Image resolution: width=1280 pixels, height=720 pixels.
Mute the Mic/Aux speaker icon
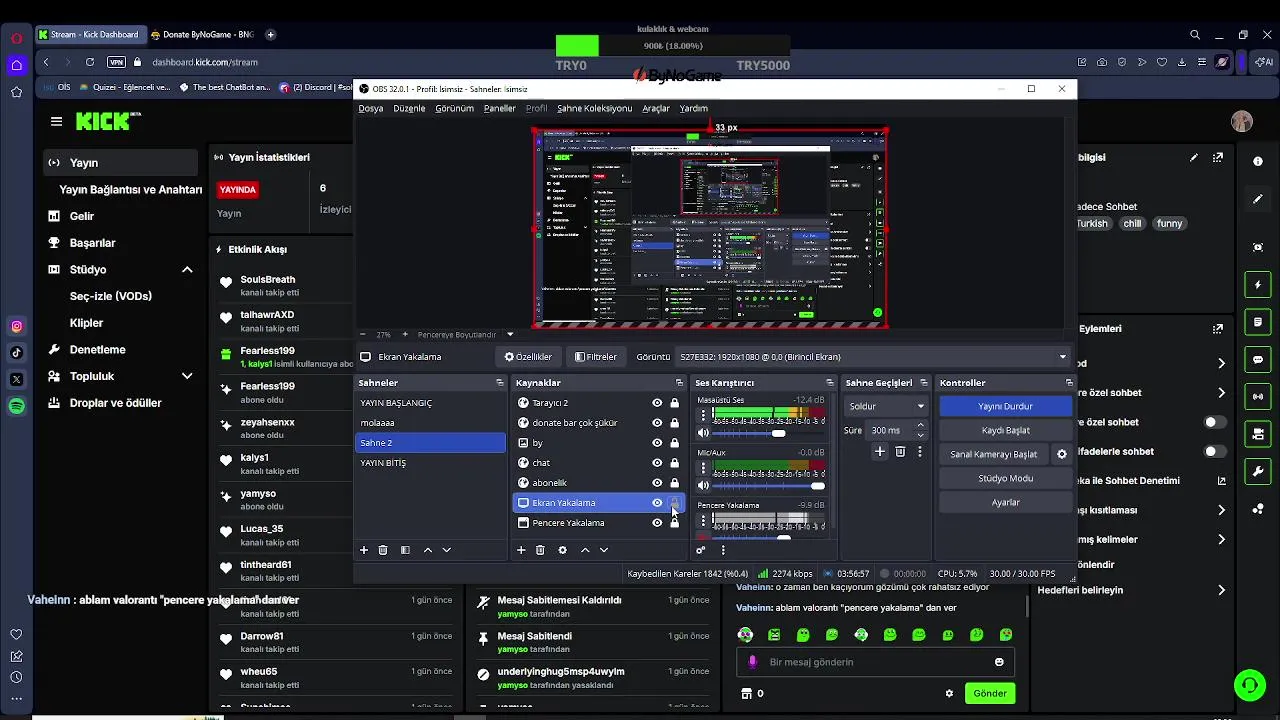703,485
